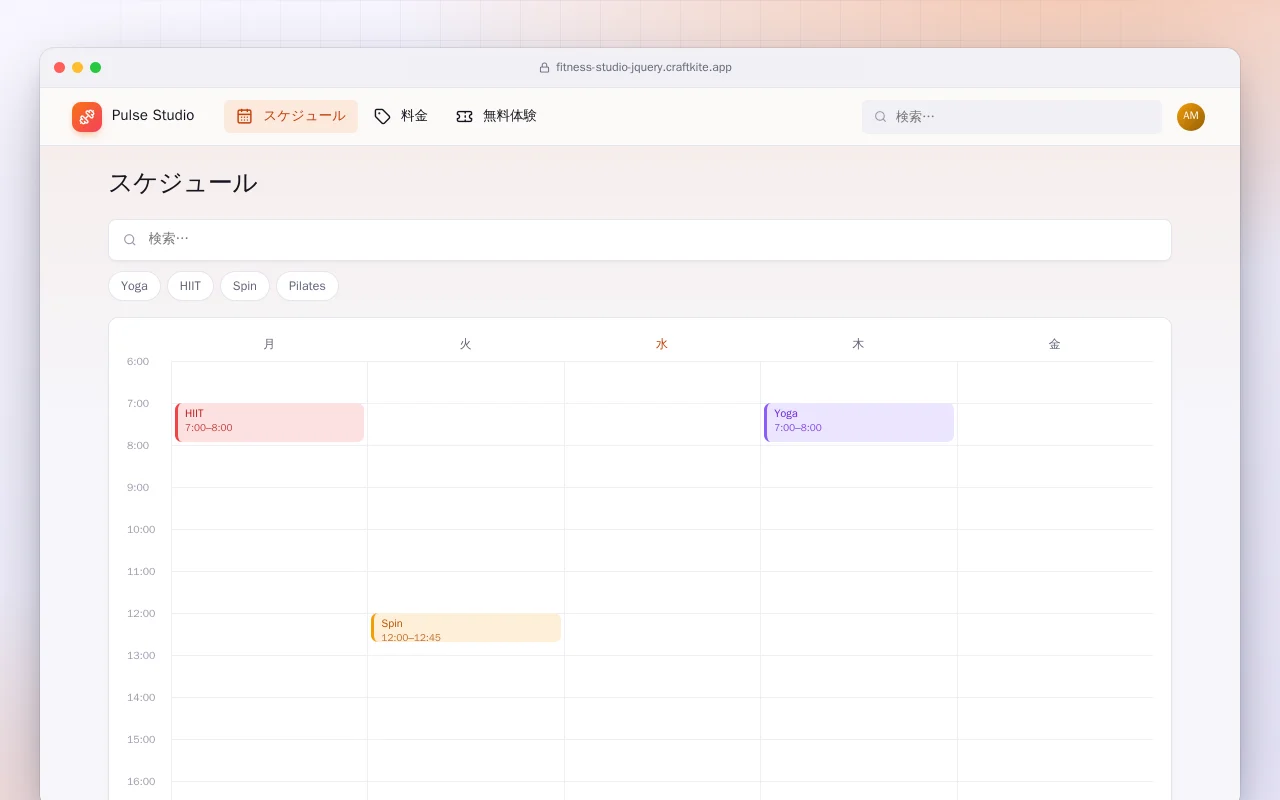Toggle the Yoga filter chip

click(134, 286)
